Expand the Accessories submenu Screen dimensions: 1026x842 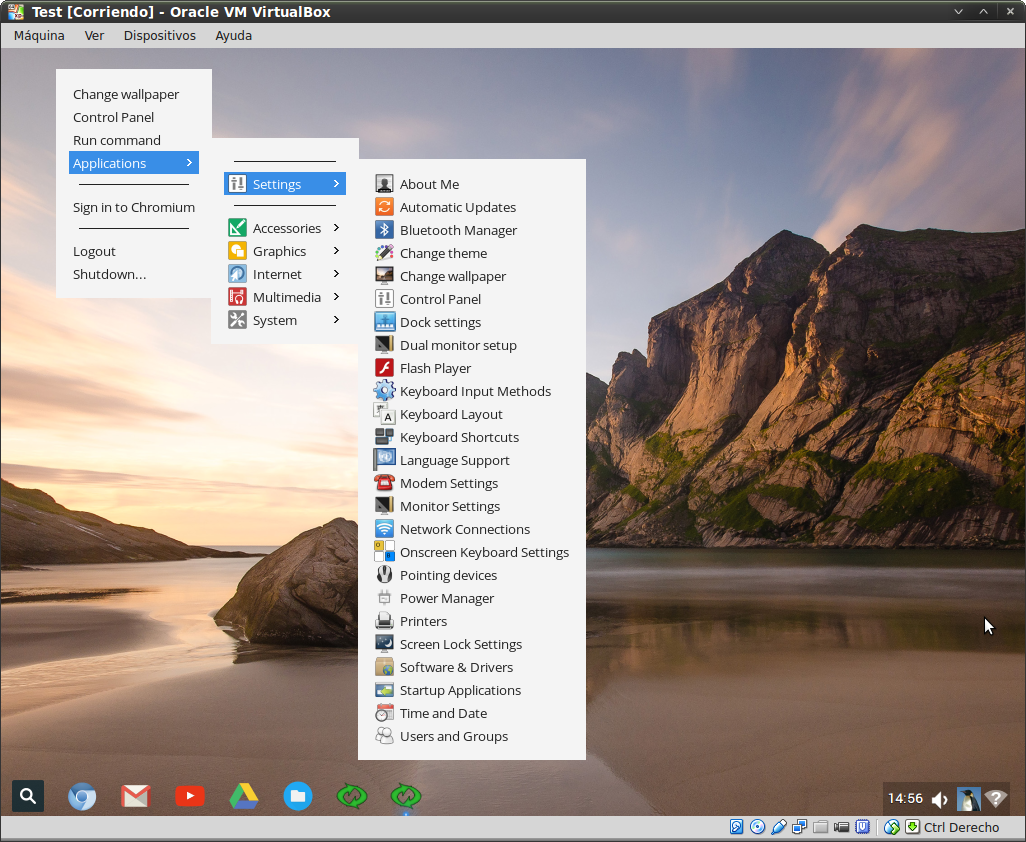(x=285, y=228)
